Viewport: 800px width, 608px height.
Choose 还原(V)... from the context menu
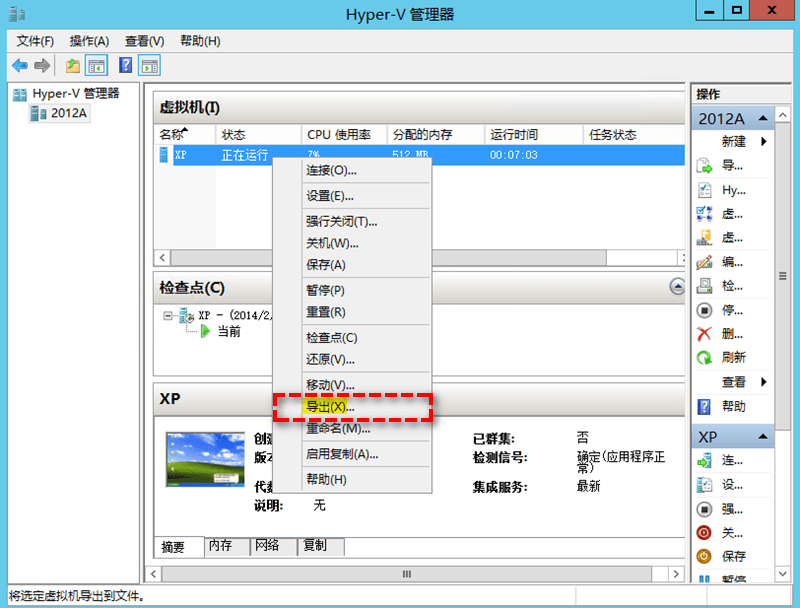coord(352,360)
